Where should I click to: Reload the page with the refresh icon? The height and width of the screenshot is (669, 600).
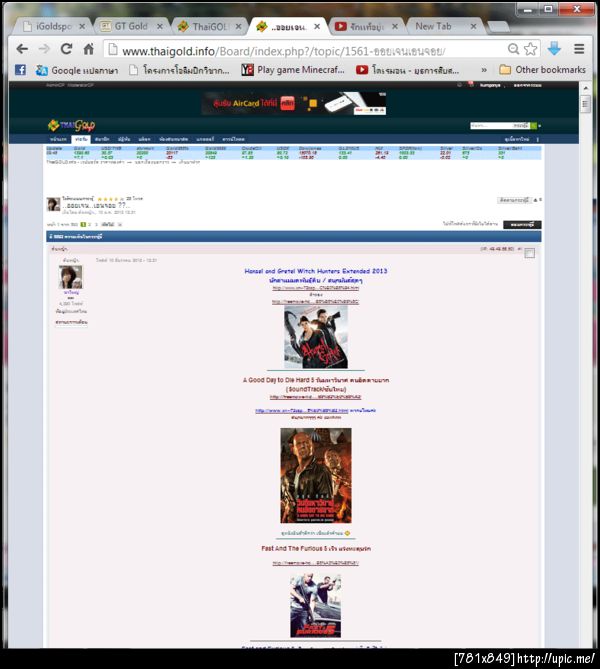[x=66, y=49]
